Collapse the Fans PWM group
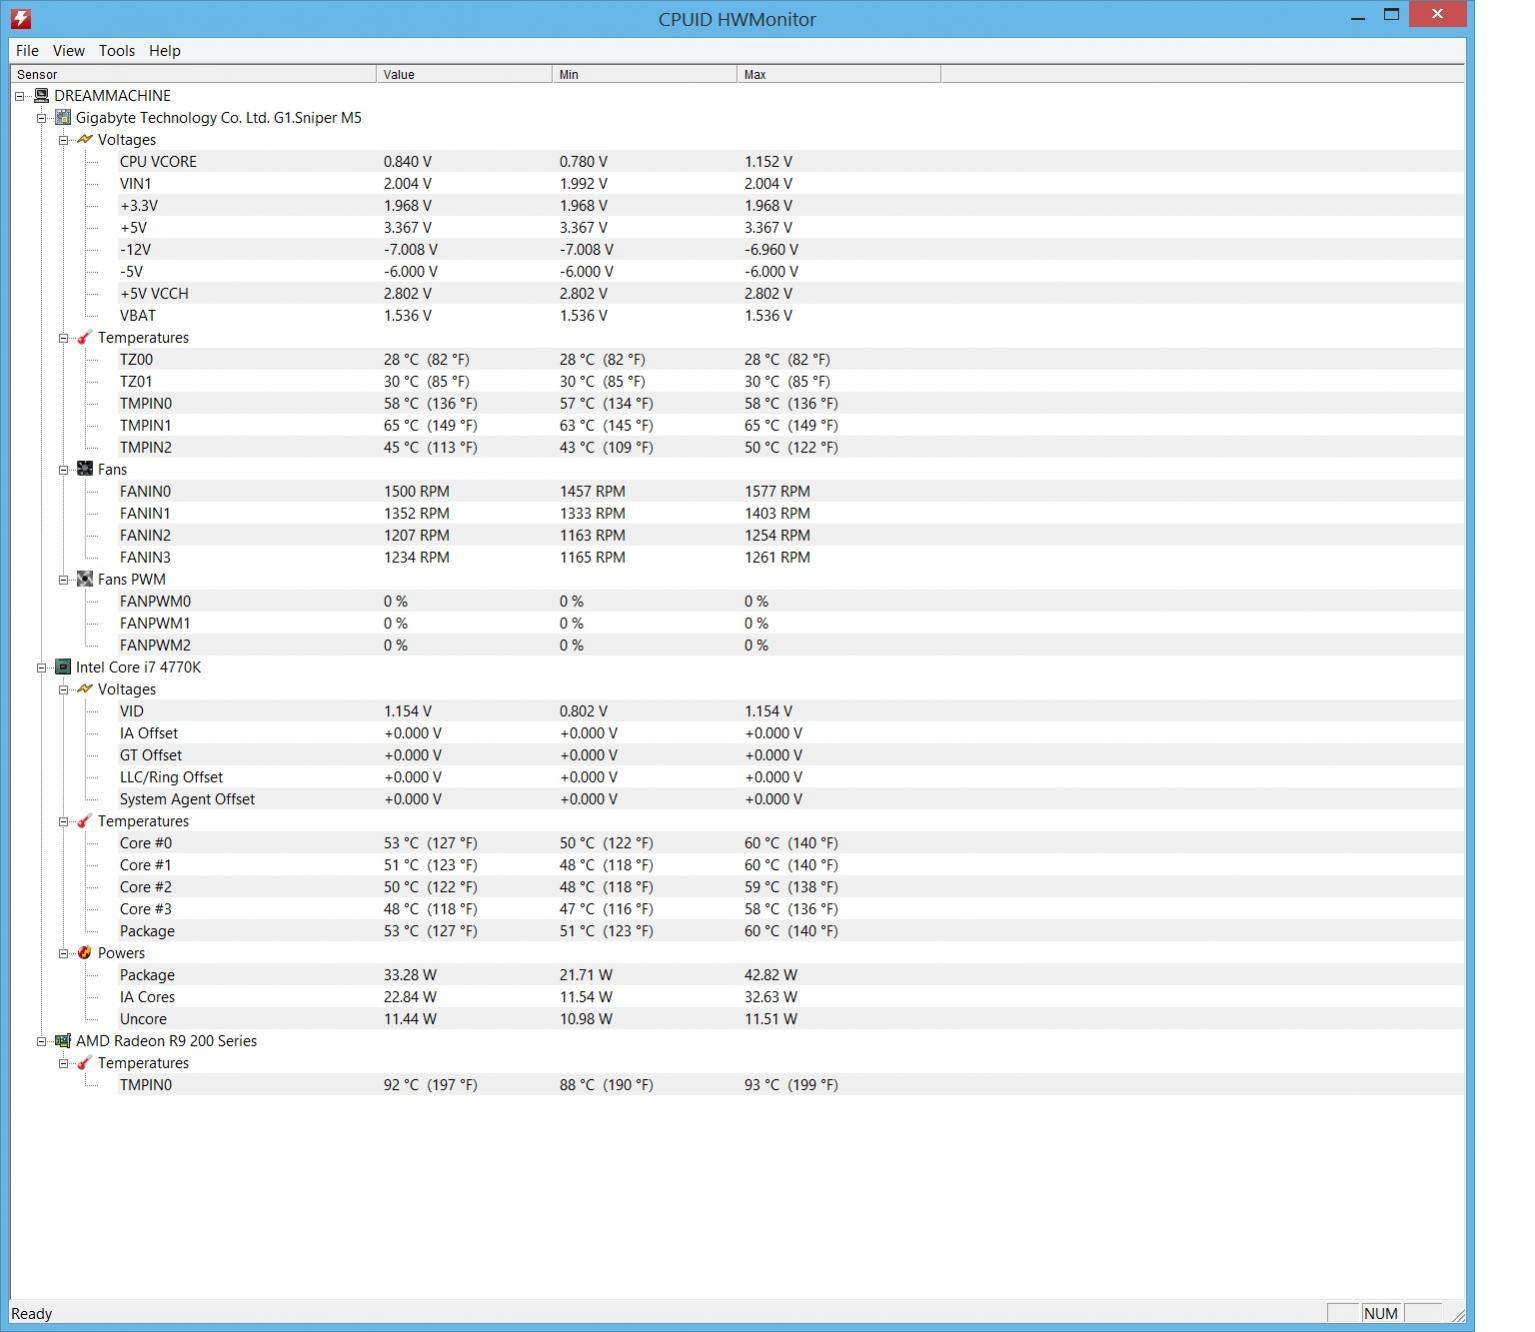 tap(63, 579)
